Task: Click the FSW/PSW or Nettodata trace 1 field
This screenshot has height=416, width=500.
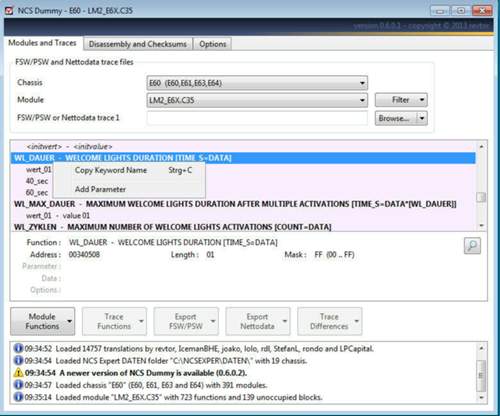Action: coord(257,118)
